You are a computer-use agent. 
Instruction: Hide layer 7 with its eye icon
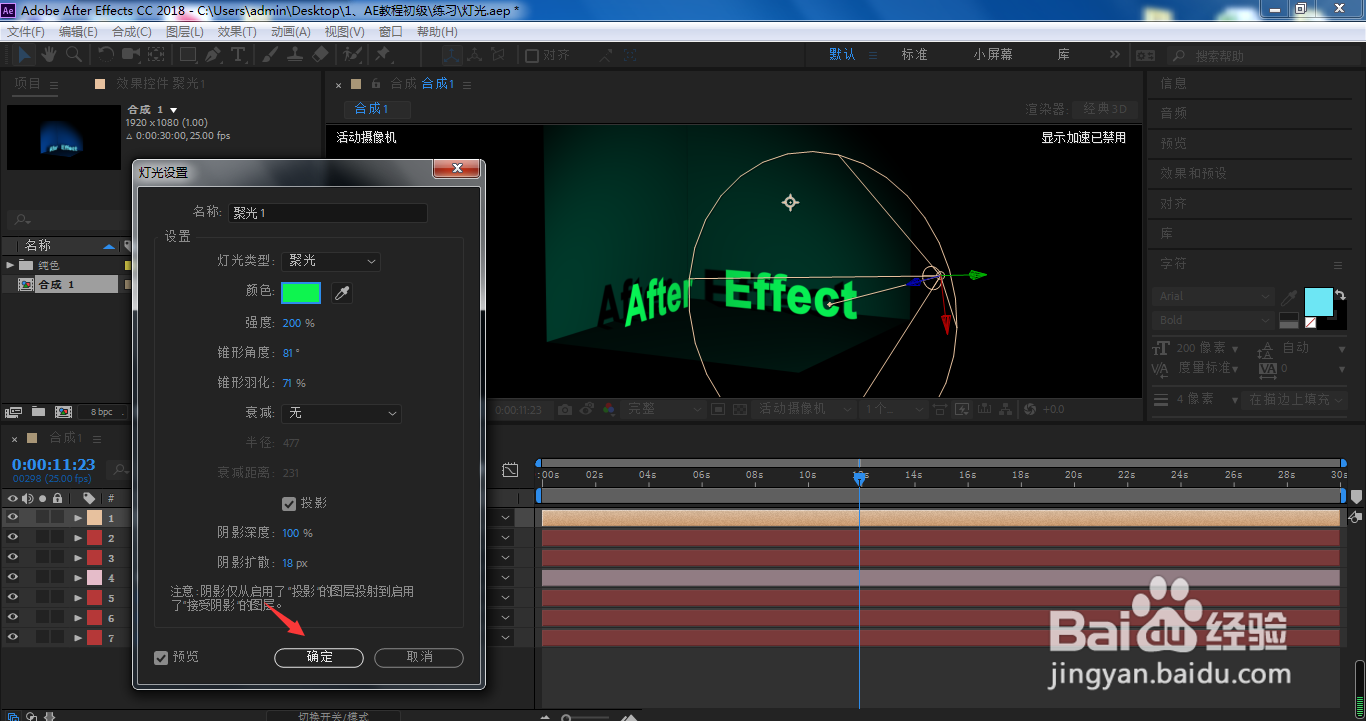(13, 638)
